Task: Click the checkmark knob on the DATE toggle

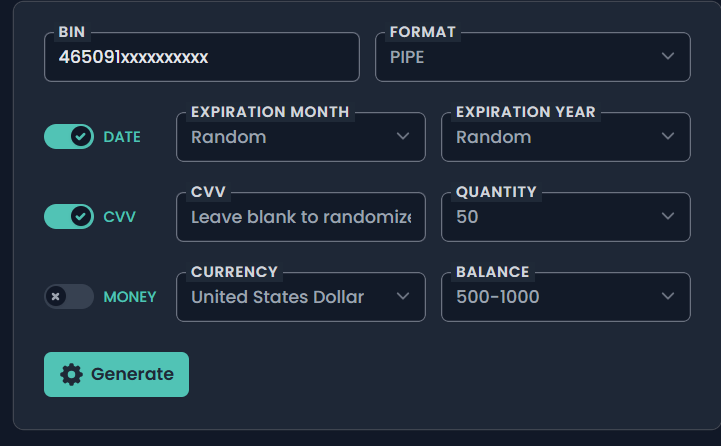Action: point(81,137)
